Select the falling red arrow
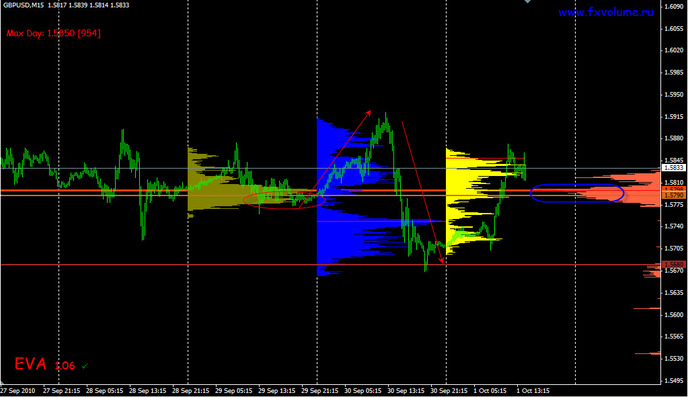This screenshot has height=397, width=688. 423,193
